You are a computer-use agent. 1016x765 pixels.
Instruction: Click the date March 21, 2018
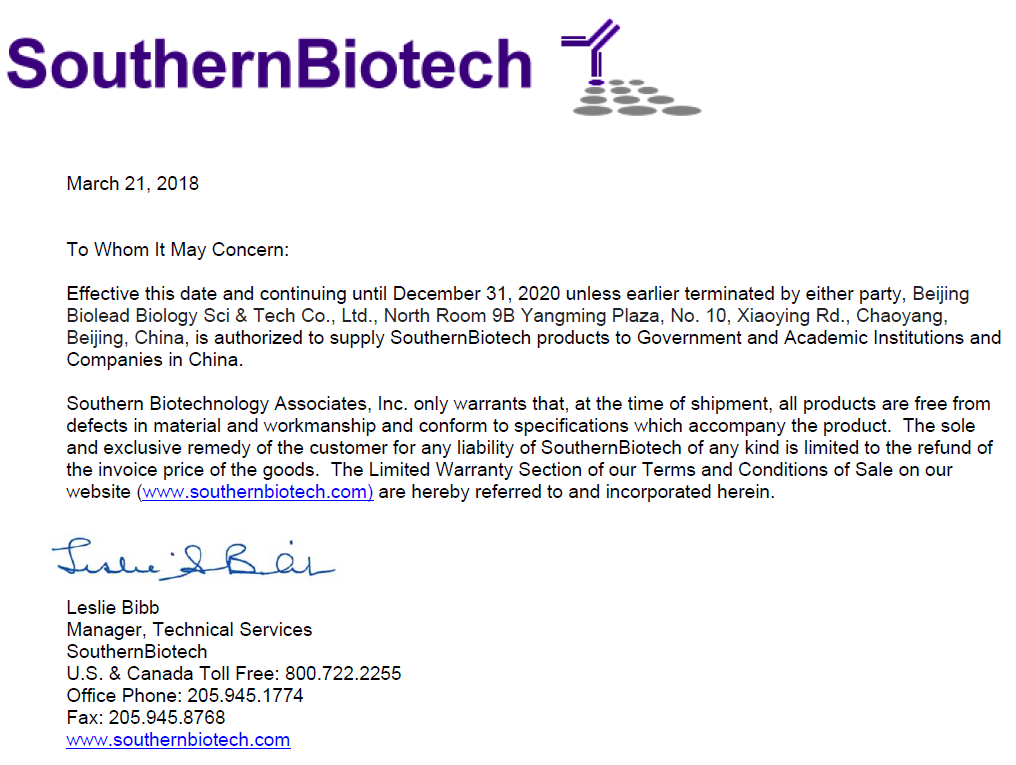pos(132,183)
